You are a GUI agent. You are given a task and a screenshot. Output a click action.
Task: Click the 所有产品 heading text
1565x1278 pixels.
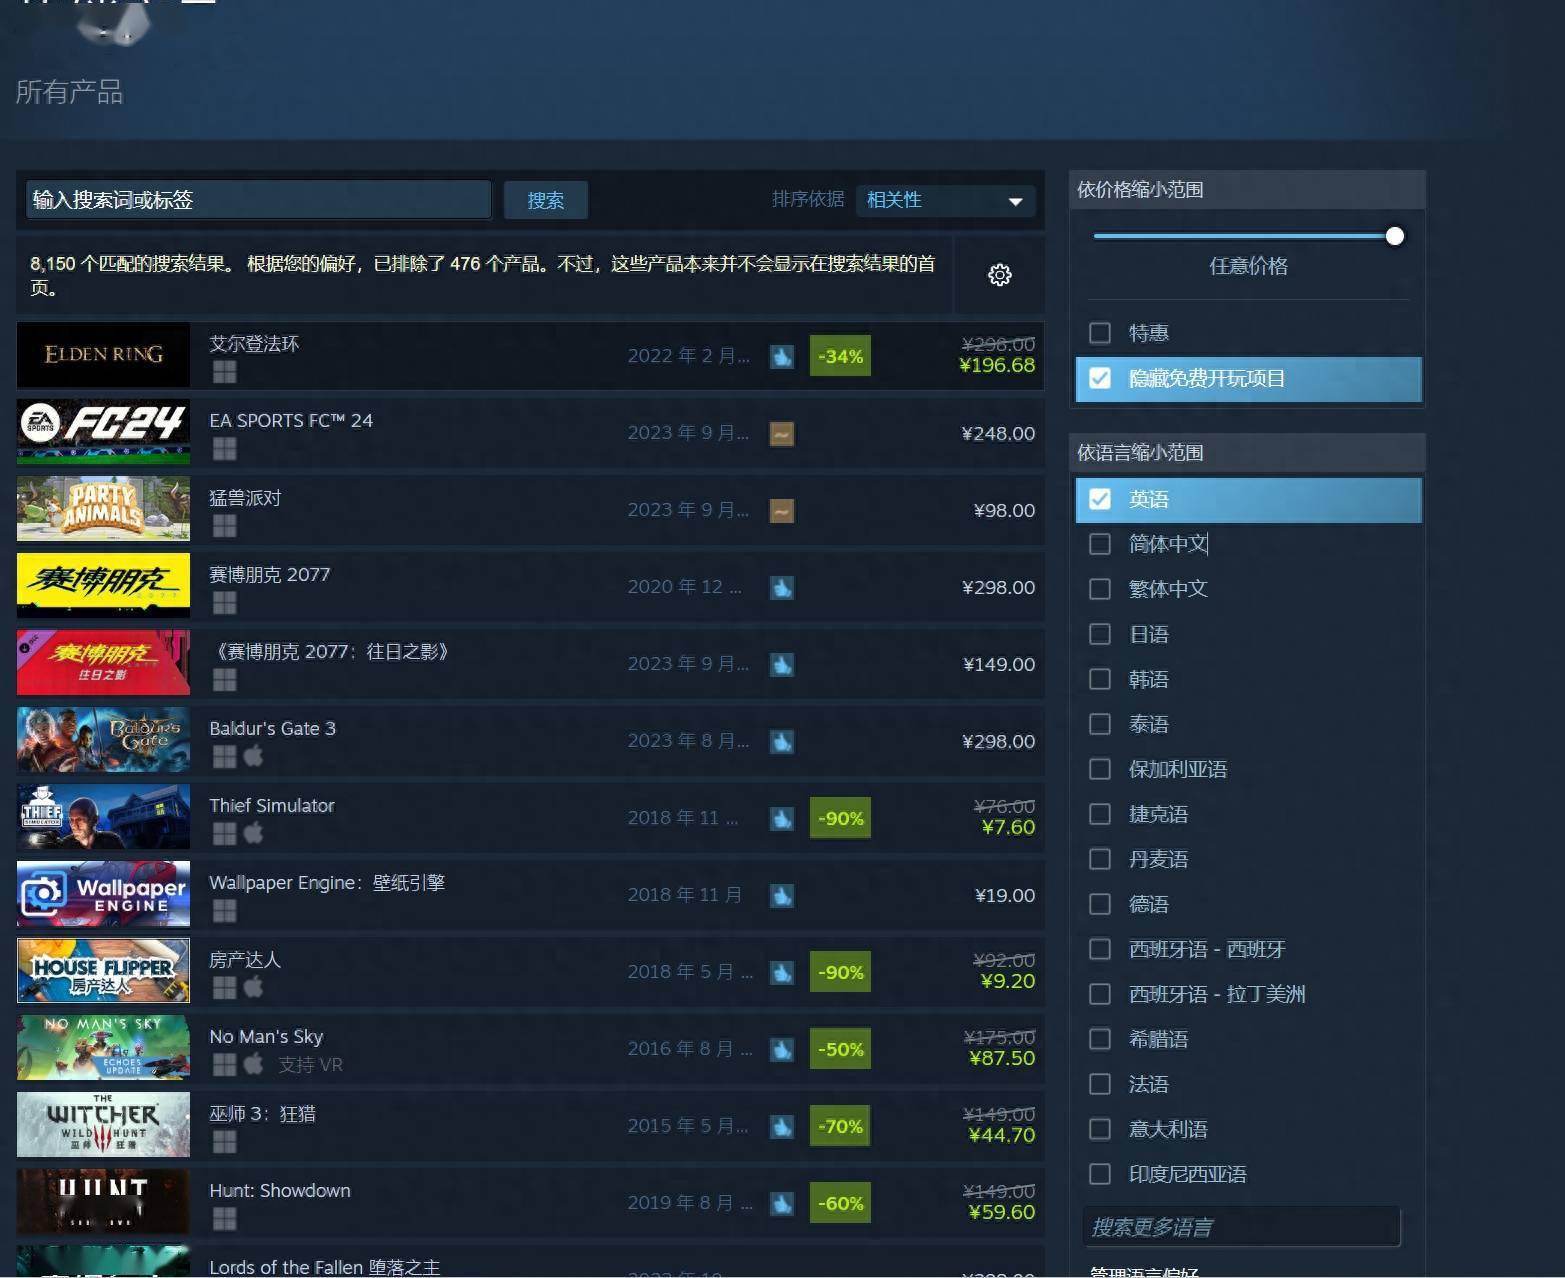click(69, 92)
